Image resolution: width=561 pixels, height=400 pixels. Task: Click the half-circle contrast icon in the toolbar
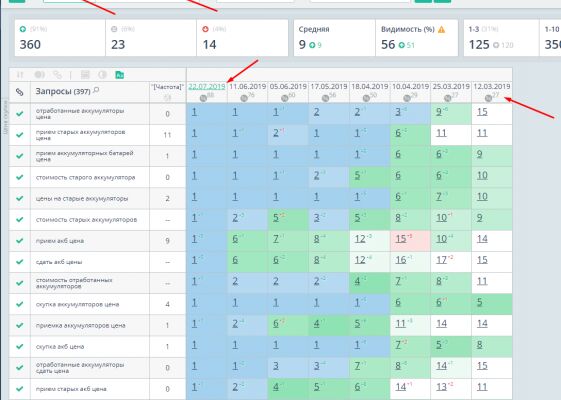(102, 75)
